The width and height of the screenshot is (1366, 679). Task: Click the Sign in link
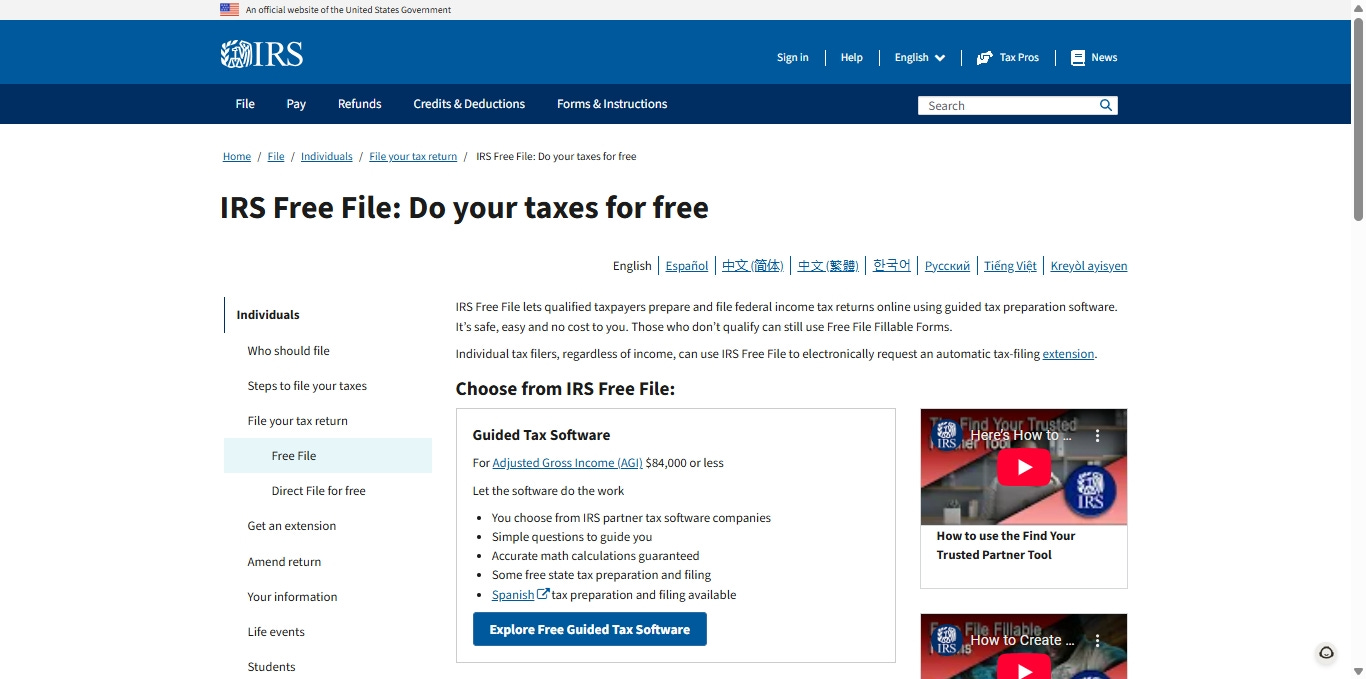point(793,58)
